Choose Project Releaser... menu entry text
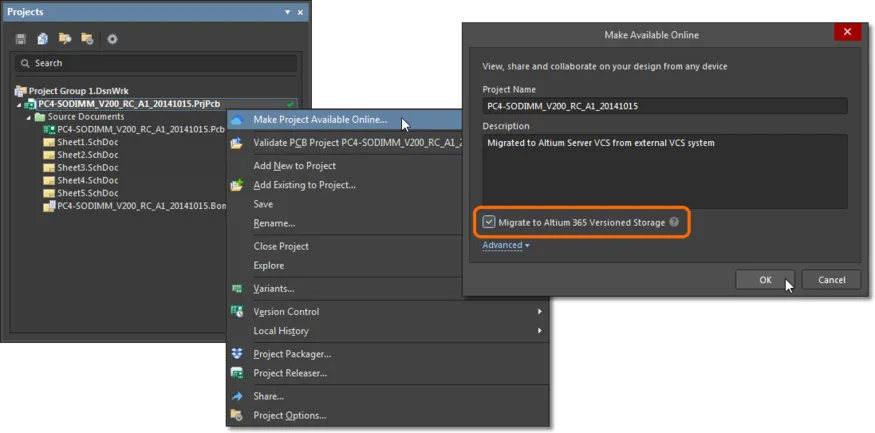The image size is (875, 433). click(290, 373)
